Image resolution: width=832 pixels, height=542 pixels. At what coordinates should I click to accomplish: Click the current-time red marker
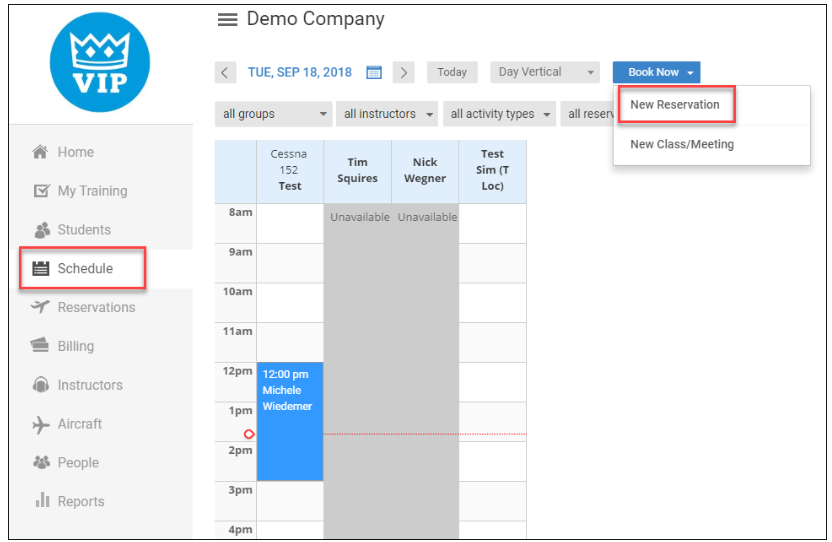click(249, 434)
